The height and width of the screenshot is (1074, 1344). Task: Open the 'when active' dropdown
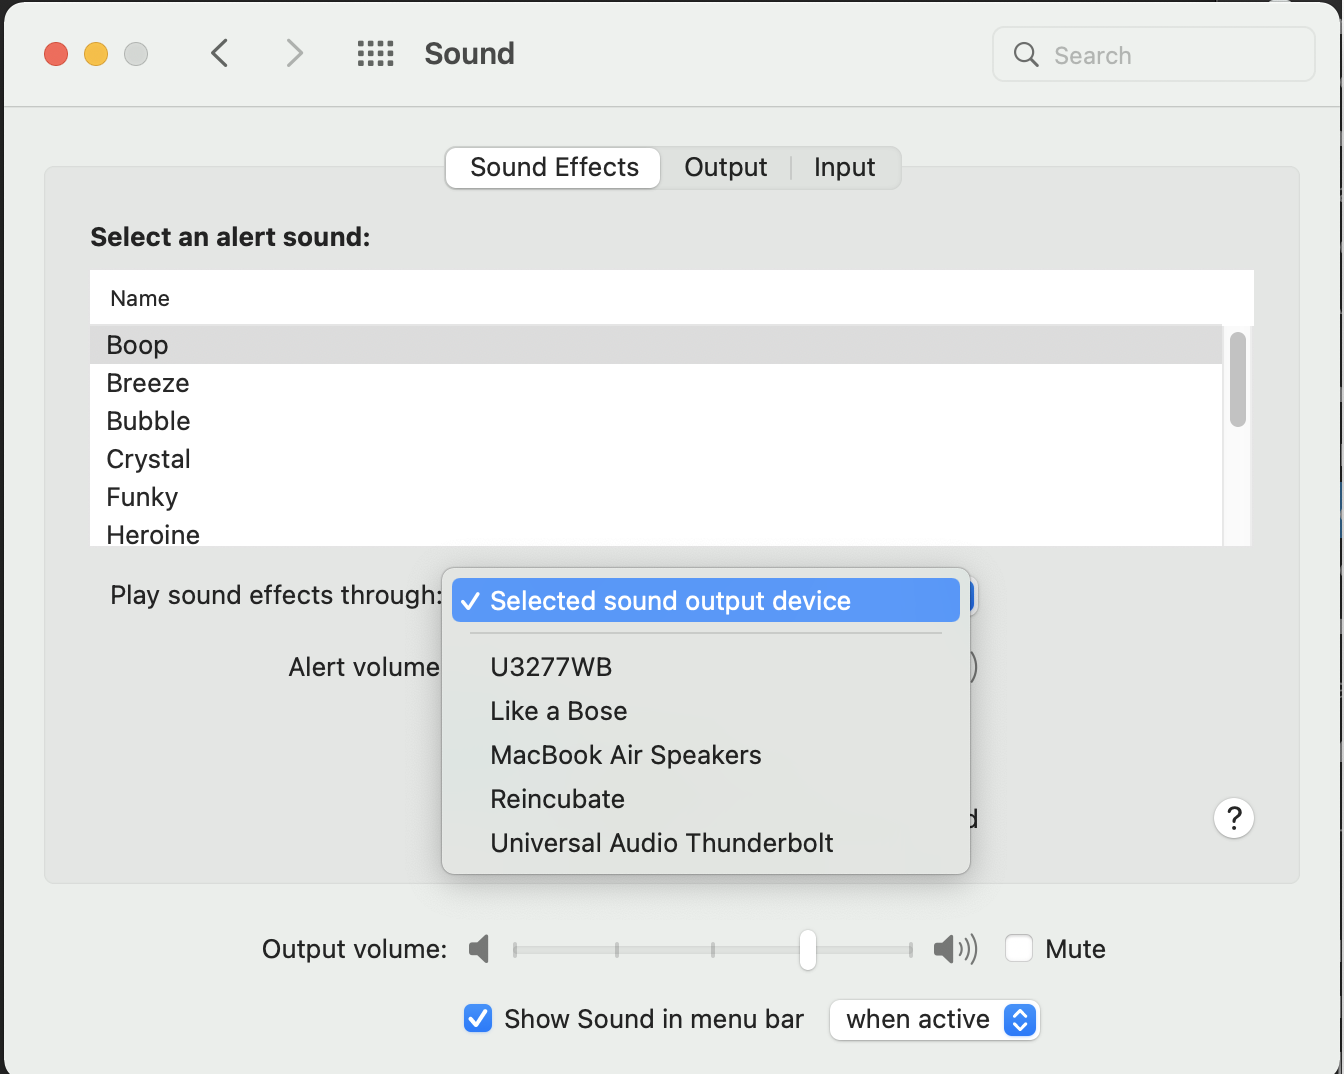point(935,1019)
